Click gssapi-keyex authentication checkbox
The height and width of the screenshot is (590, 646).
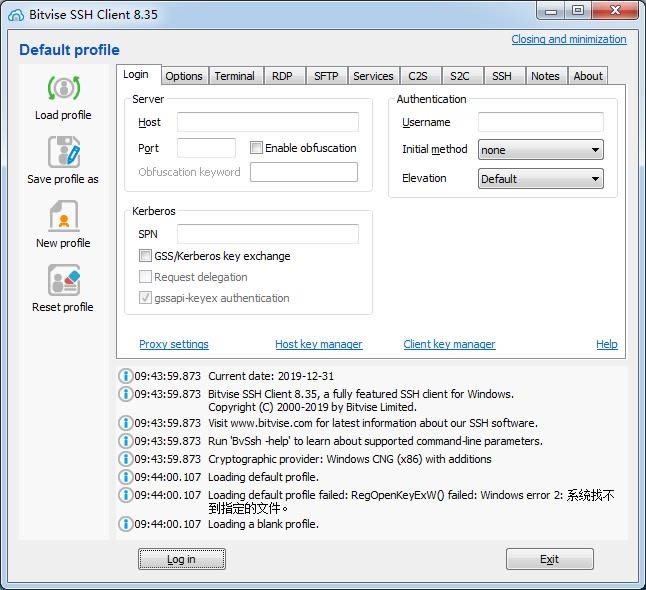click(145, 297)
